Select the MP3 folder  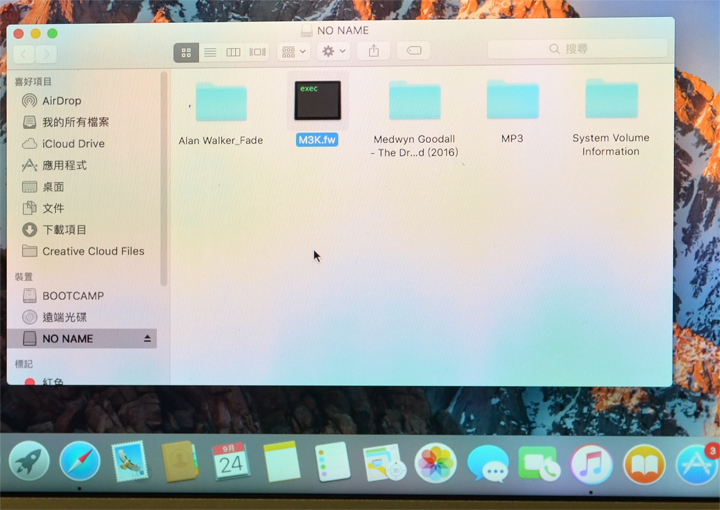point(512,99)
